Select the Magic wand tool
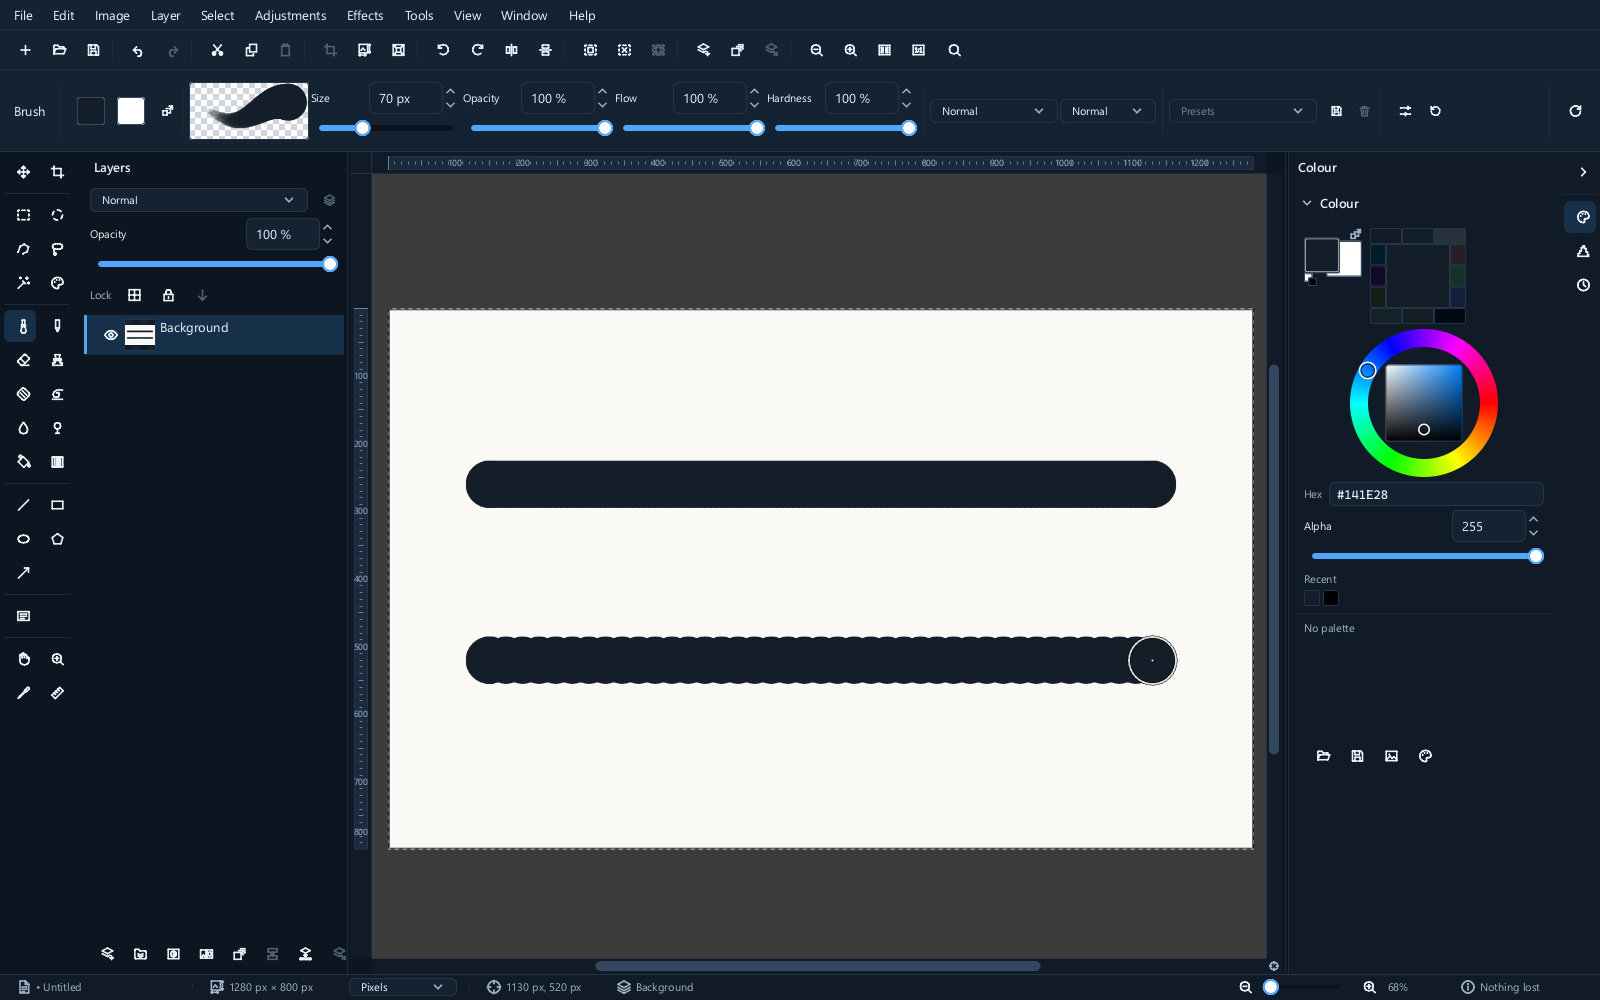1600x1000 pixels. (23, 283)
